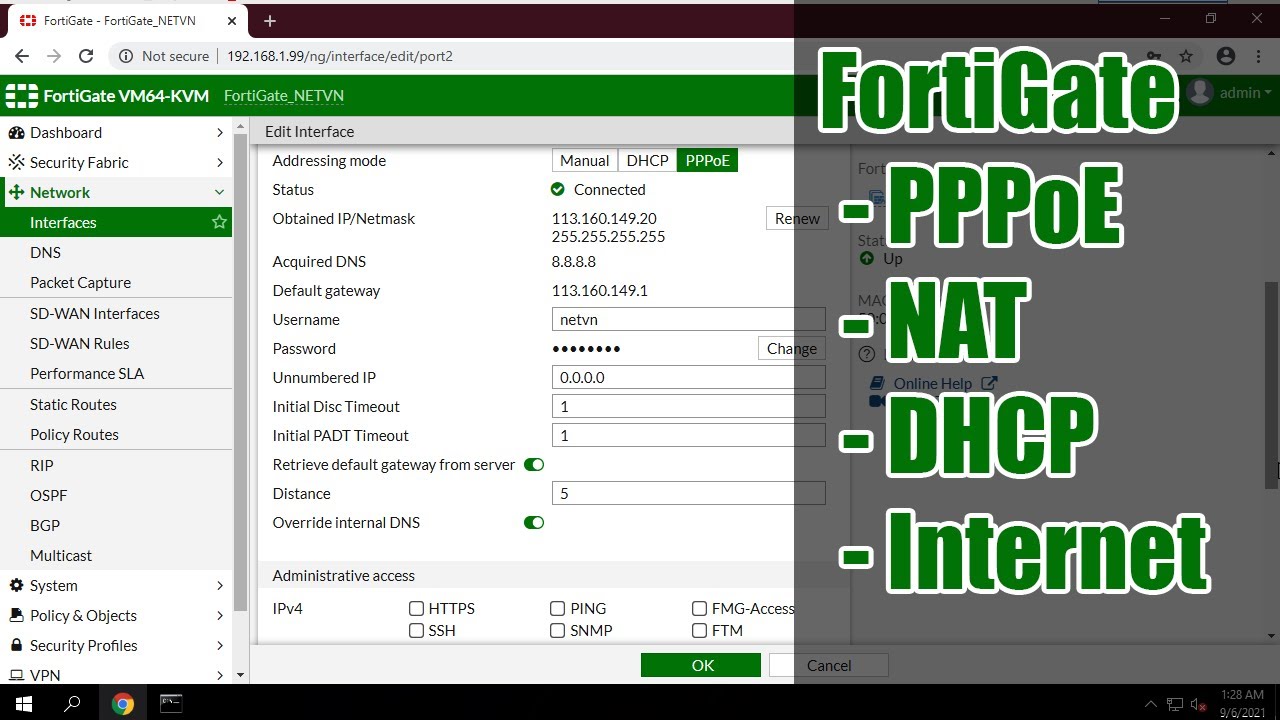Viewport: 1280px width, 720px height.
Task: Click the Chrome icon in taskbar
Action: [123, 704]
